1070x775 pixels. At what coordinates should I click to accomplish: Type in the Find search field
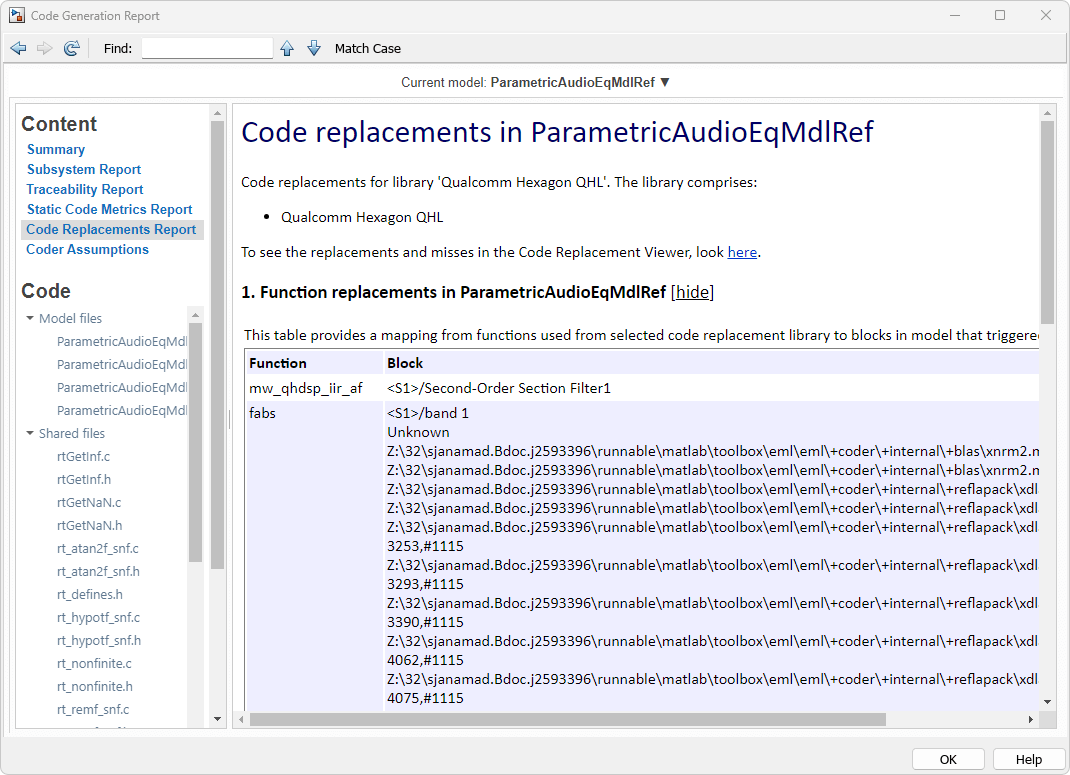(x=207, y=48)
